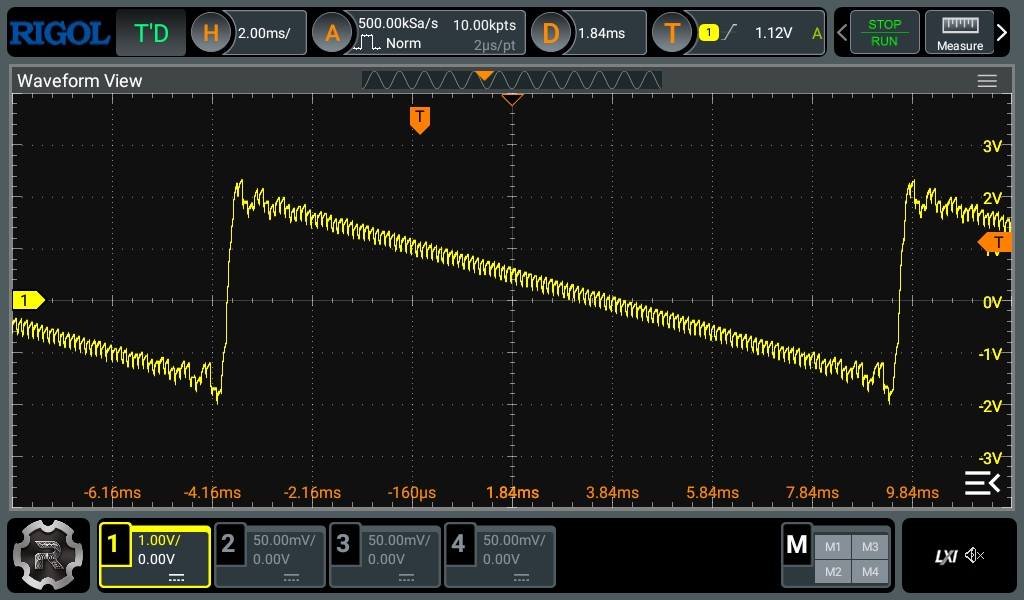Click channel 1 1.00V/ vertical scale
The width and height of the screenshot is (1024, 600).
click(x=159, y=540)
